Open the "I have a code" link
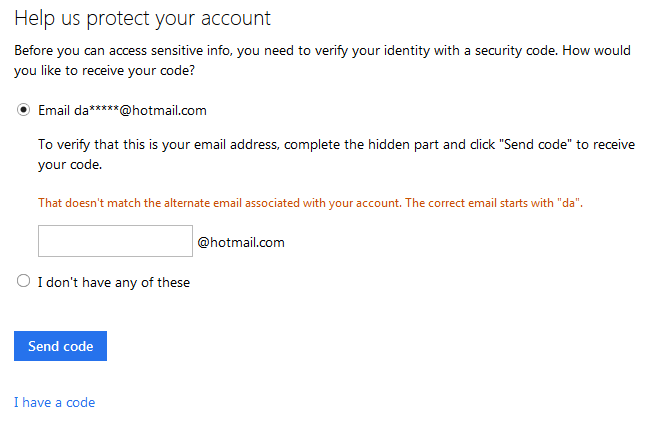The width and height of the screenshot is (654, 428). (54, 402)
